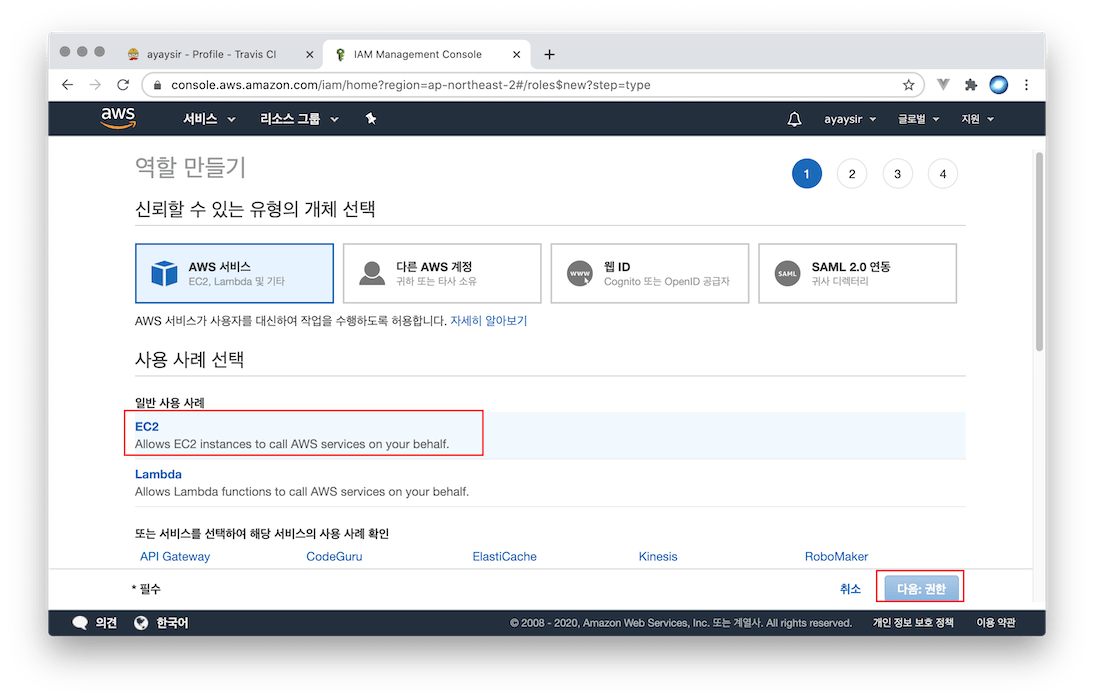Open the notifications bell icon

pyautogui.click(x=794, y=119)
